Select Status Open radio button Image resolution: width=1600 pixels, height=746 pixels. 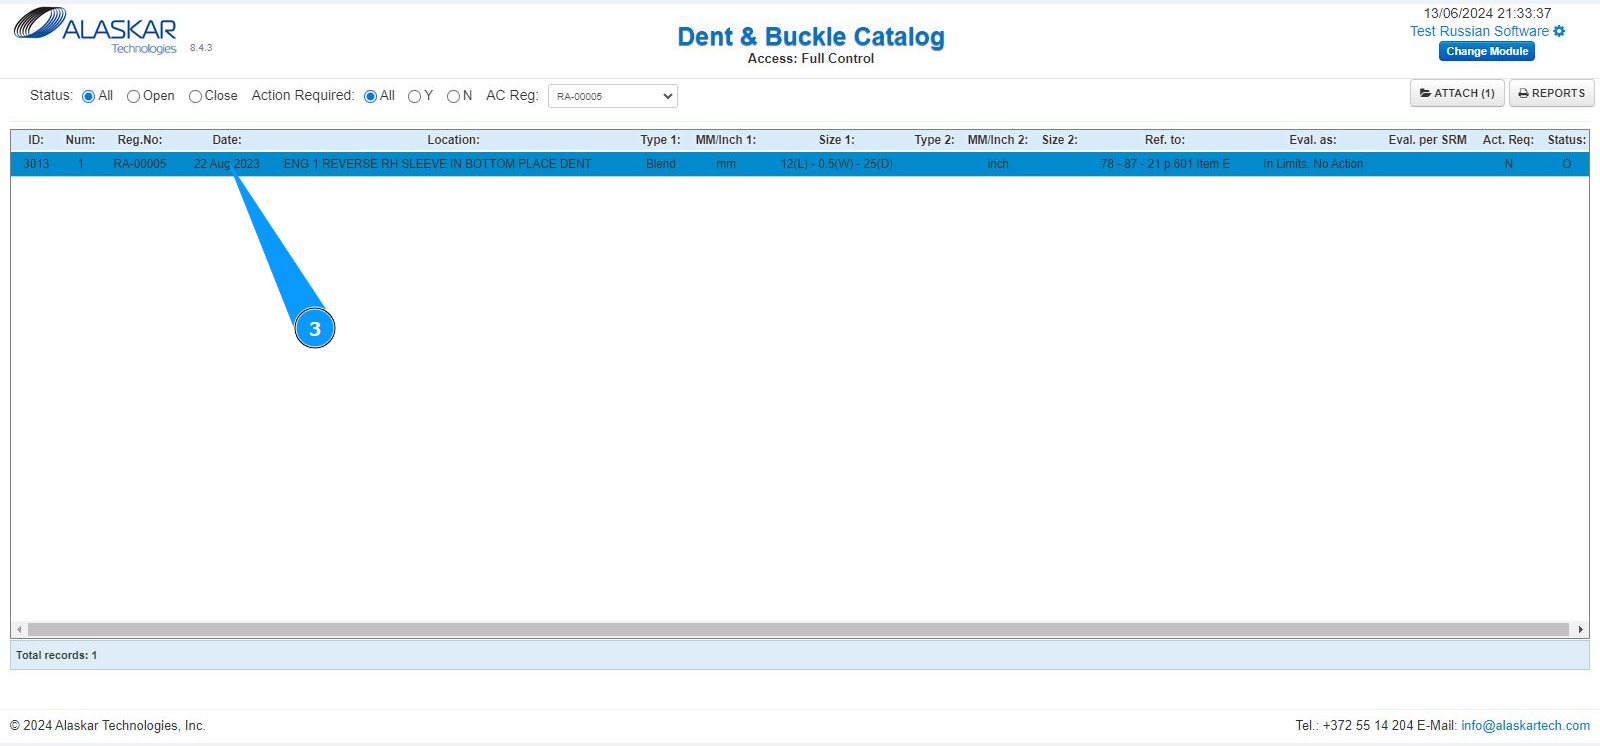pos(133,96)
